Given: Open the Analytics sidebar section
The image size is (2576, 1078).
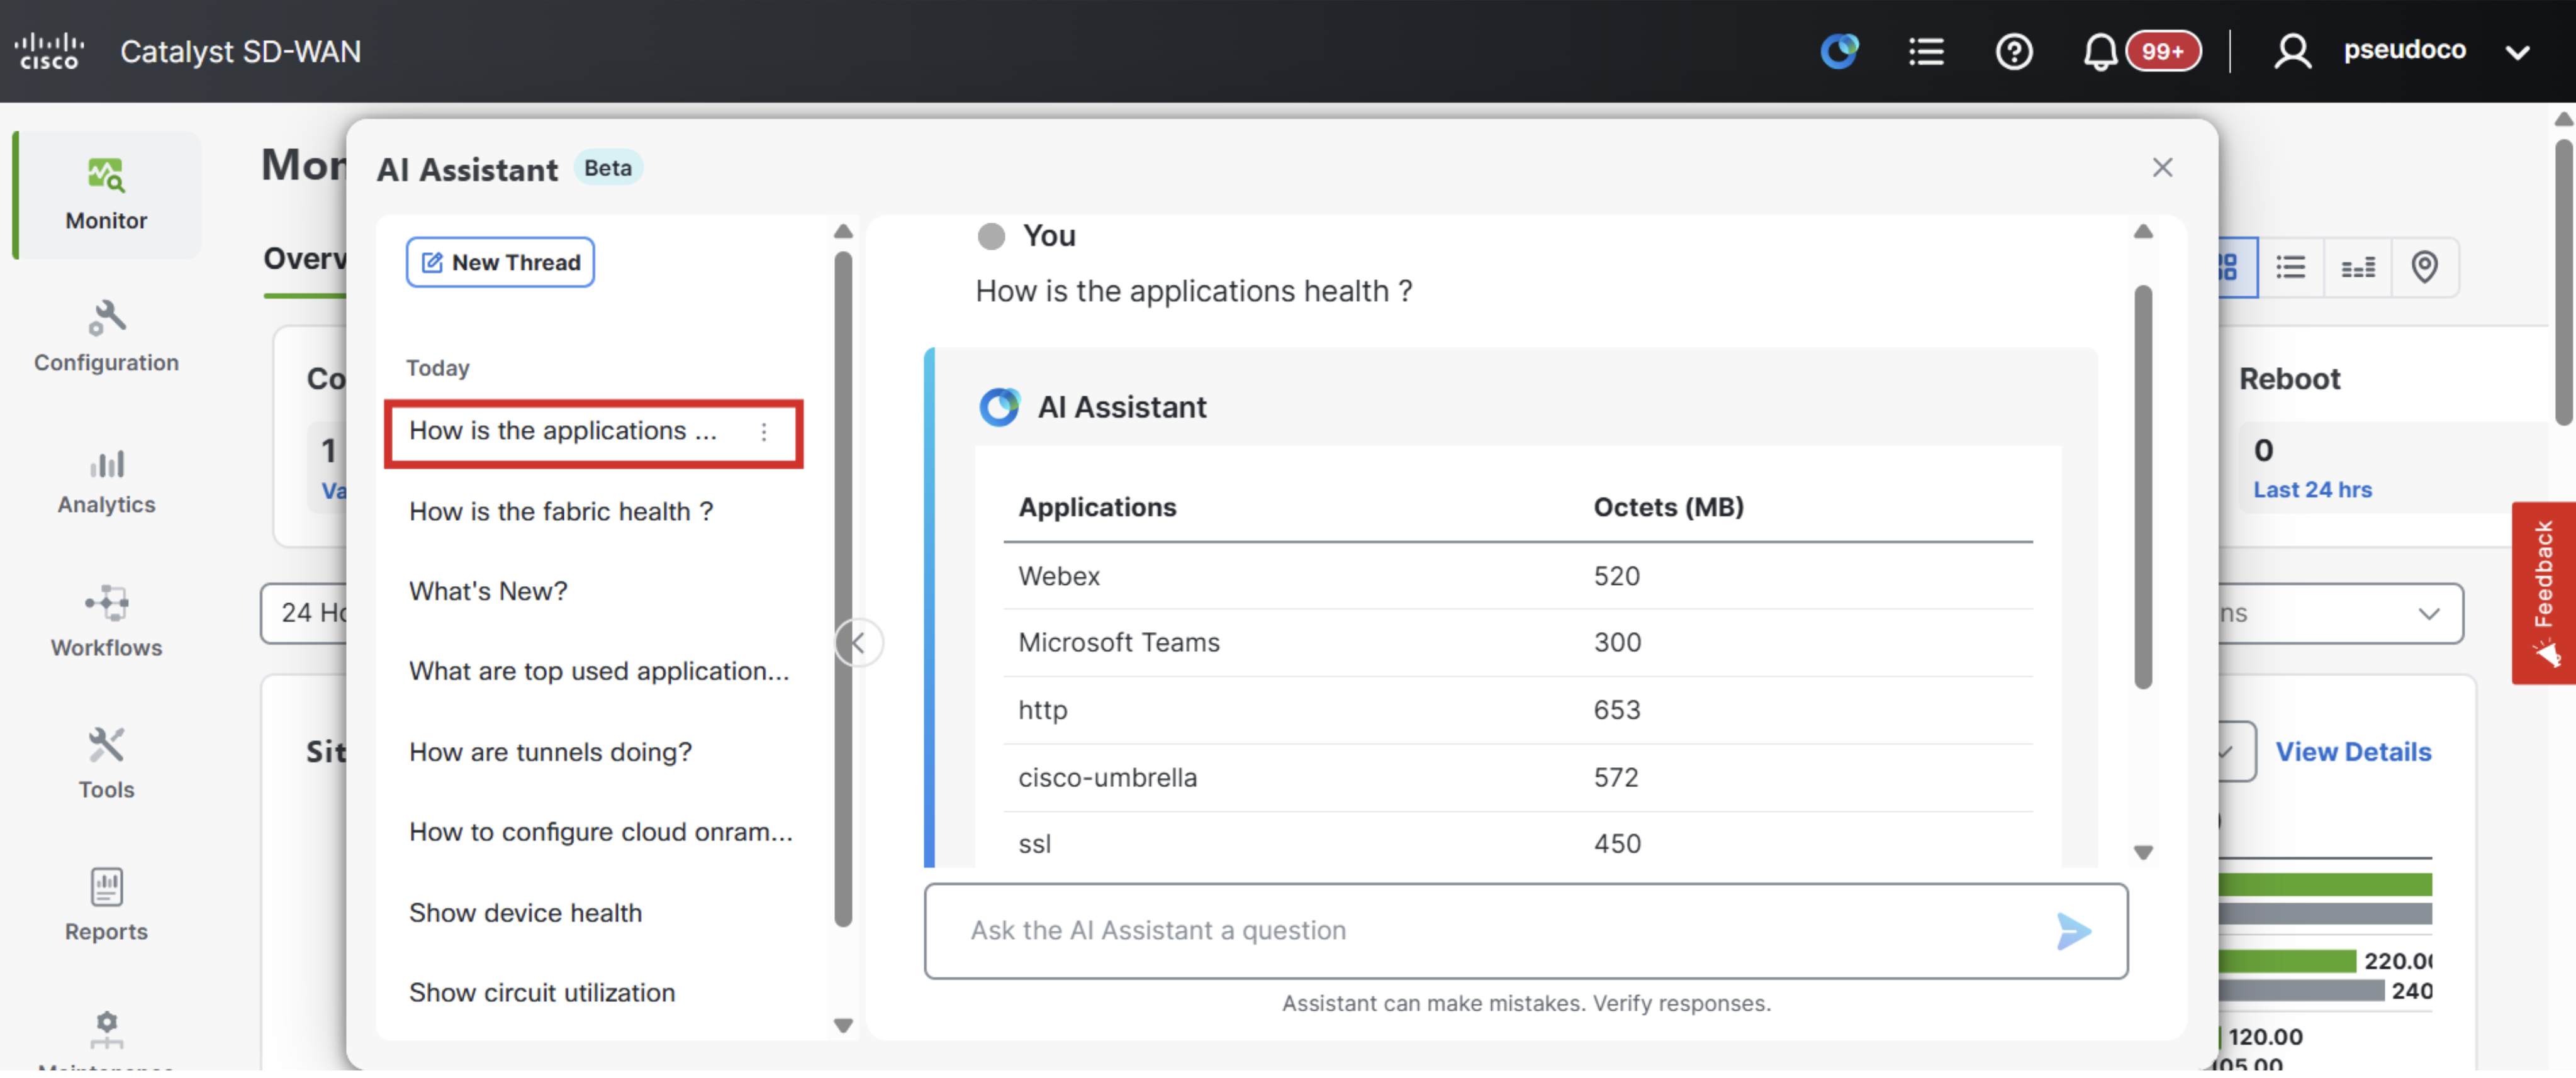Looking at the screenshot, I should coord(106,481).
